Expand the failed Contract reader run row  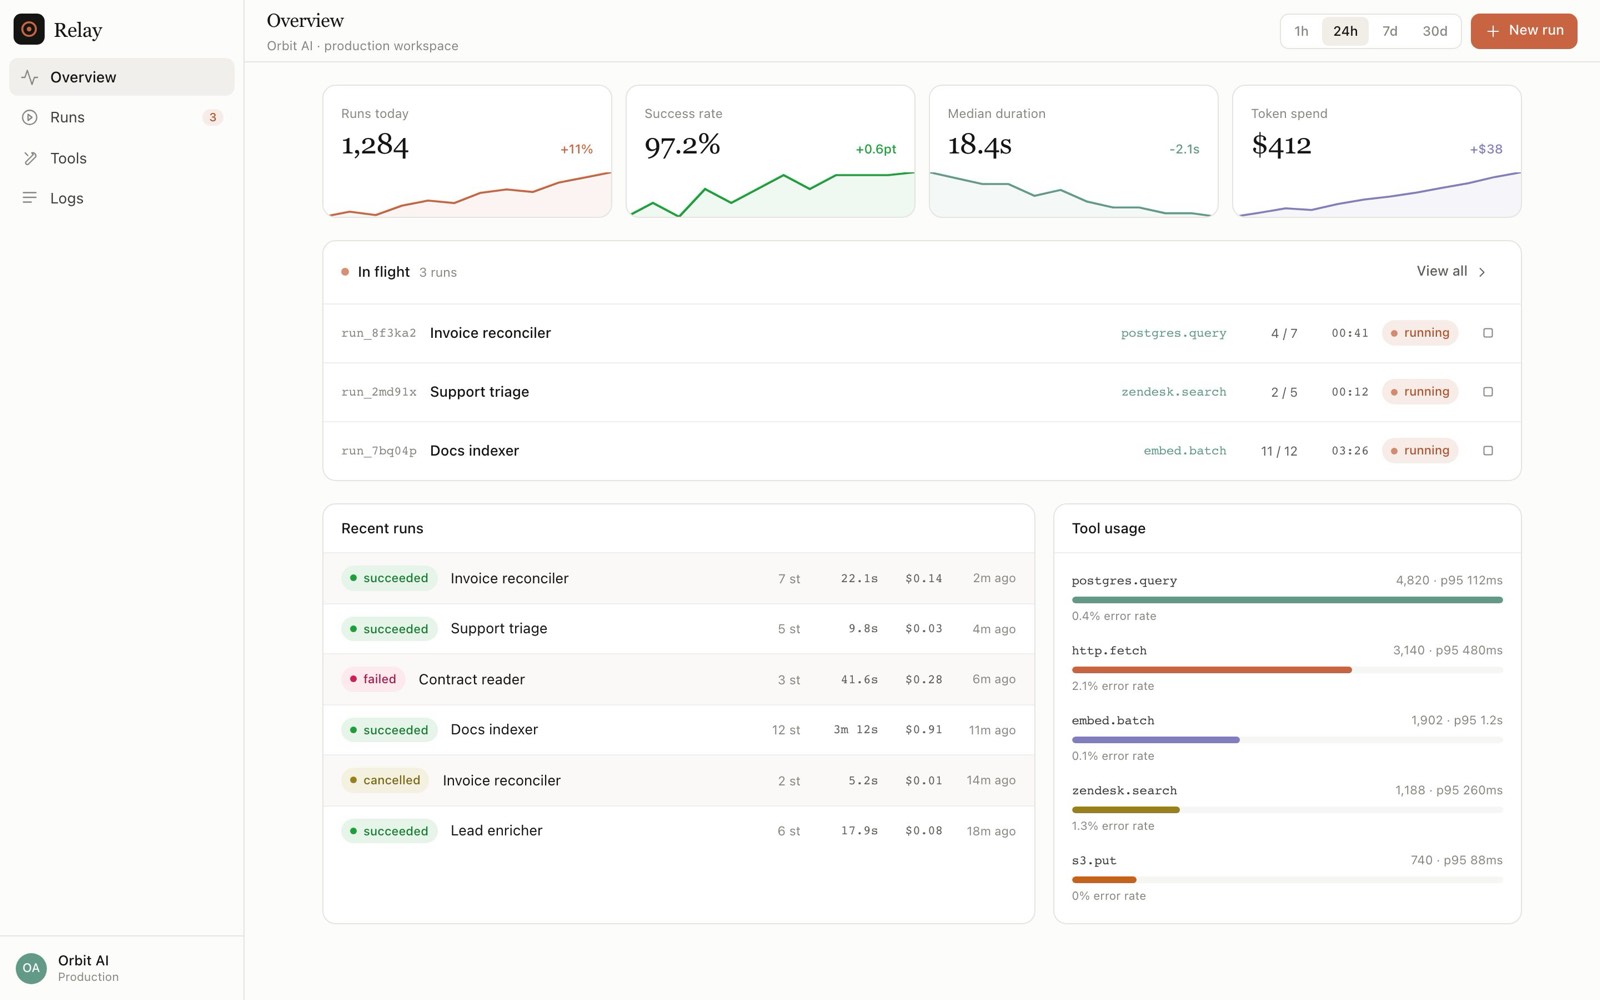tap(678, 680)
